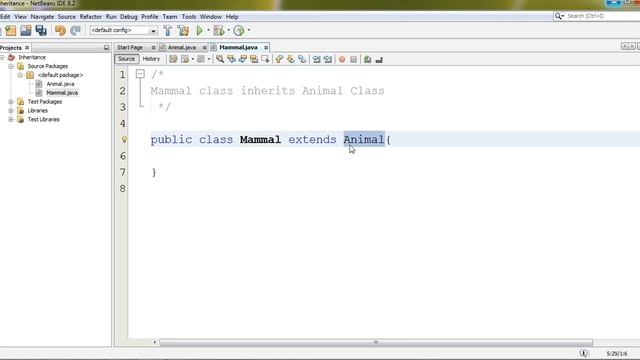Open the Profile Project dropdown arrow
Screen dimensions: 640x360
point(249,31)
